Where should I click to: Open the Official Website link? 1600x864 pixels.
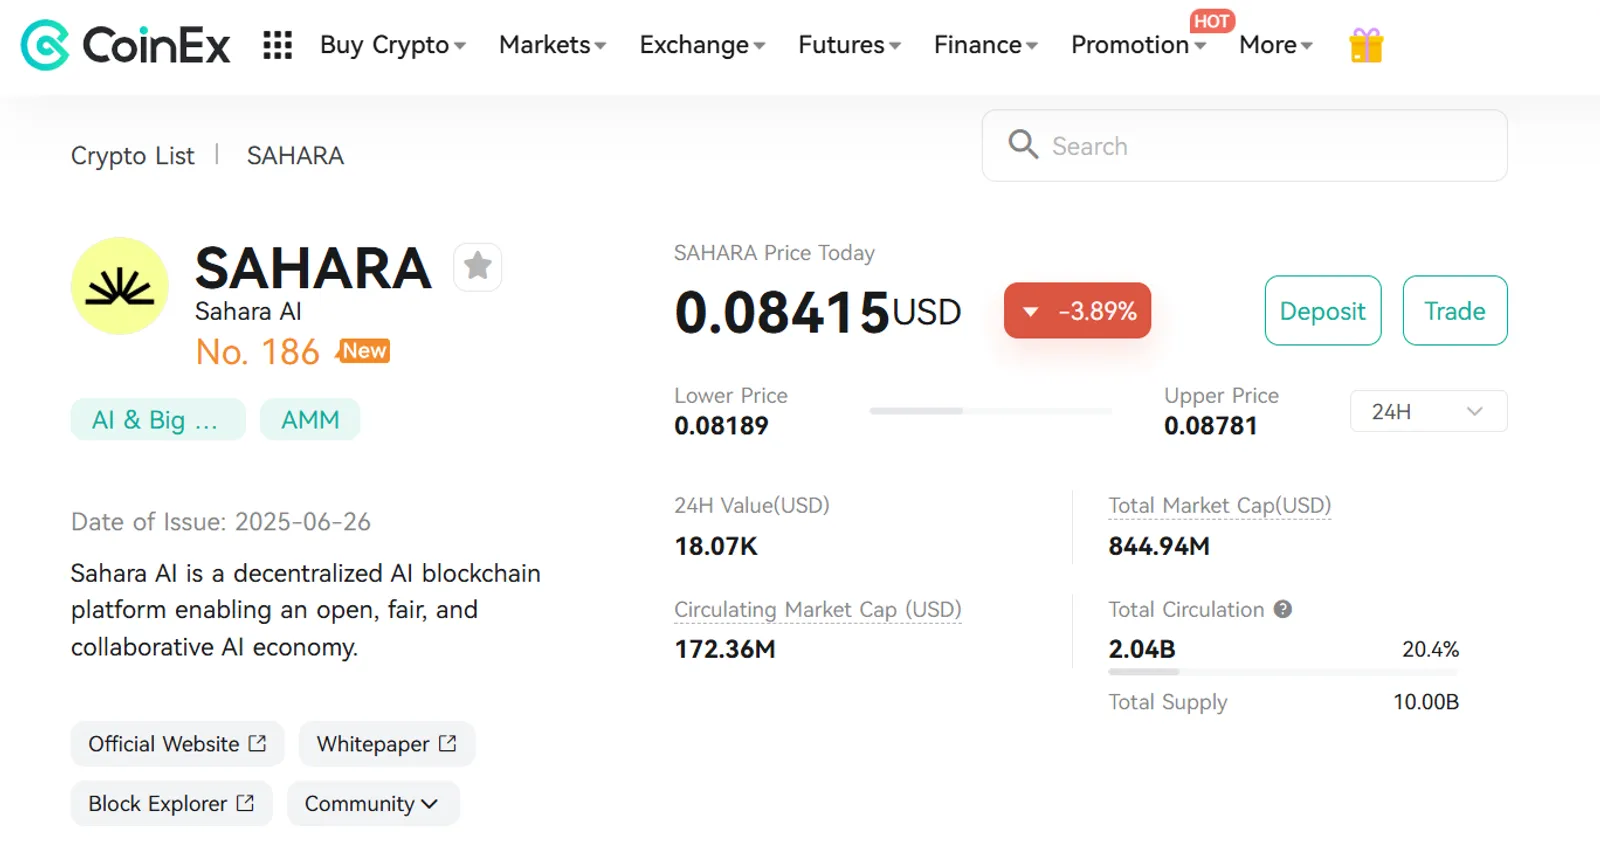[x=177, y=744]
